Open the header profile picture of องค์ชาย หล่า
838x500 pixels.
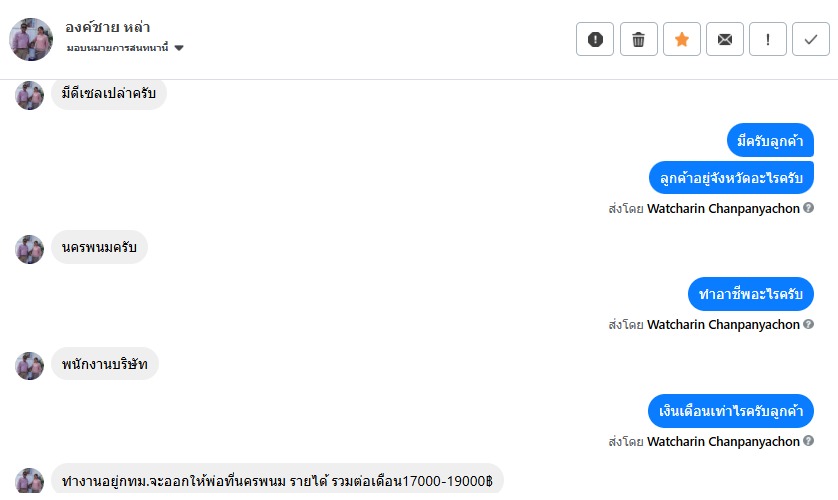[x=30, y=39]
